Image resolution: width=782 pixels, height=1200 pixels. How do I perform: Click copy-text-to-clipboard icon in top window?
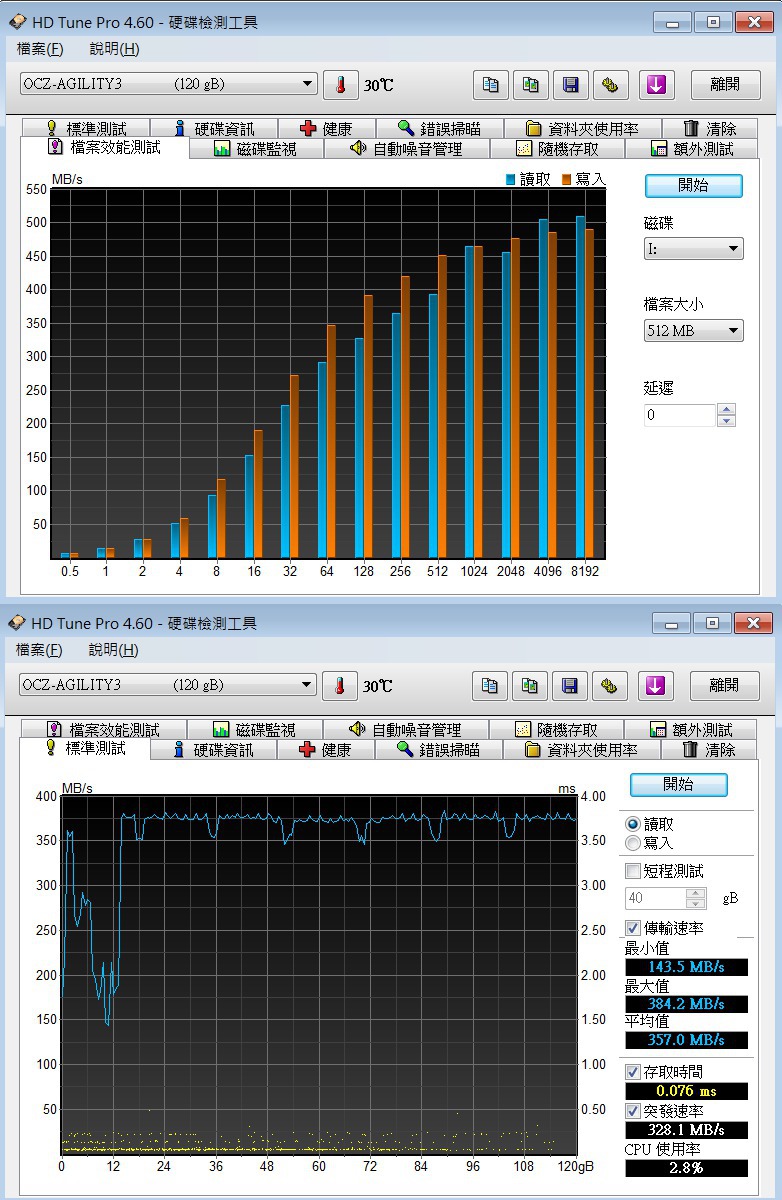(x=490, y=85)
